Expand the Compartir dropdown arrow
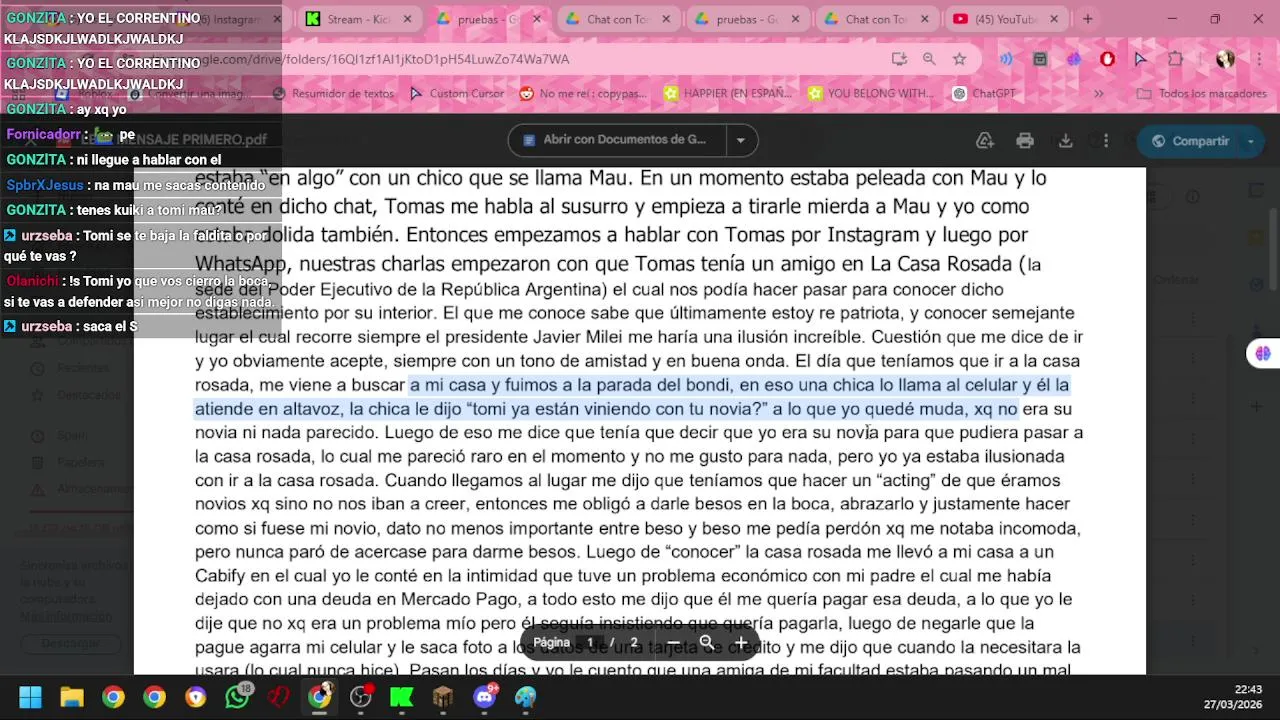The height and width of the screenshot is (720, 1280). [1251, 141]
